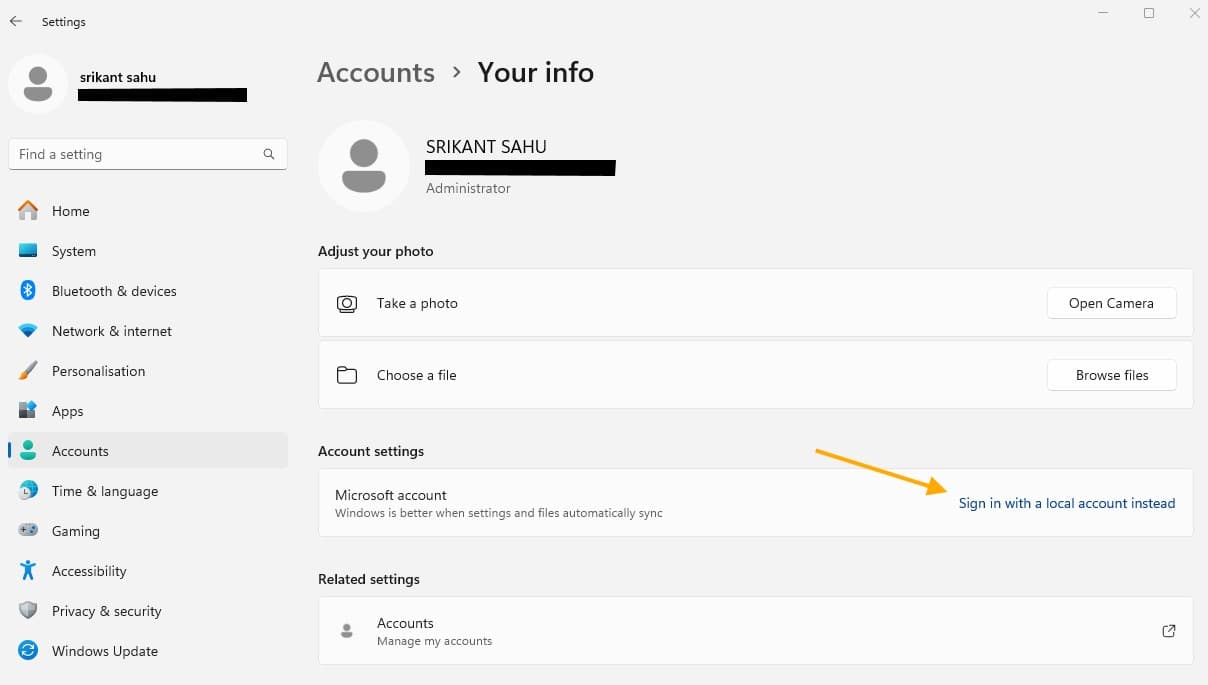
Task: Open Privacy & security settings
Action: click(x=106, y=611)
